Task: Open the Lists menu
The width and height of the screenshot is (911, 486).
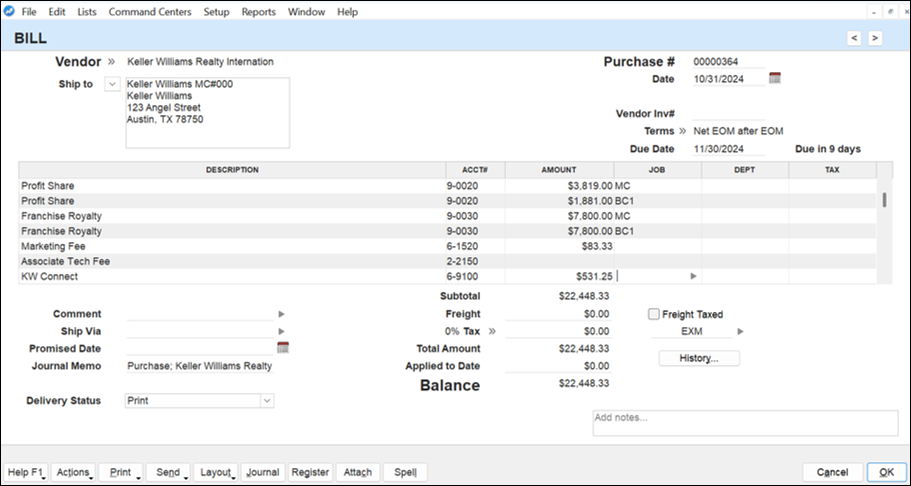Action: (87, 12)
